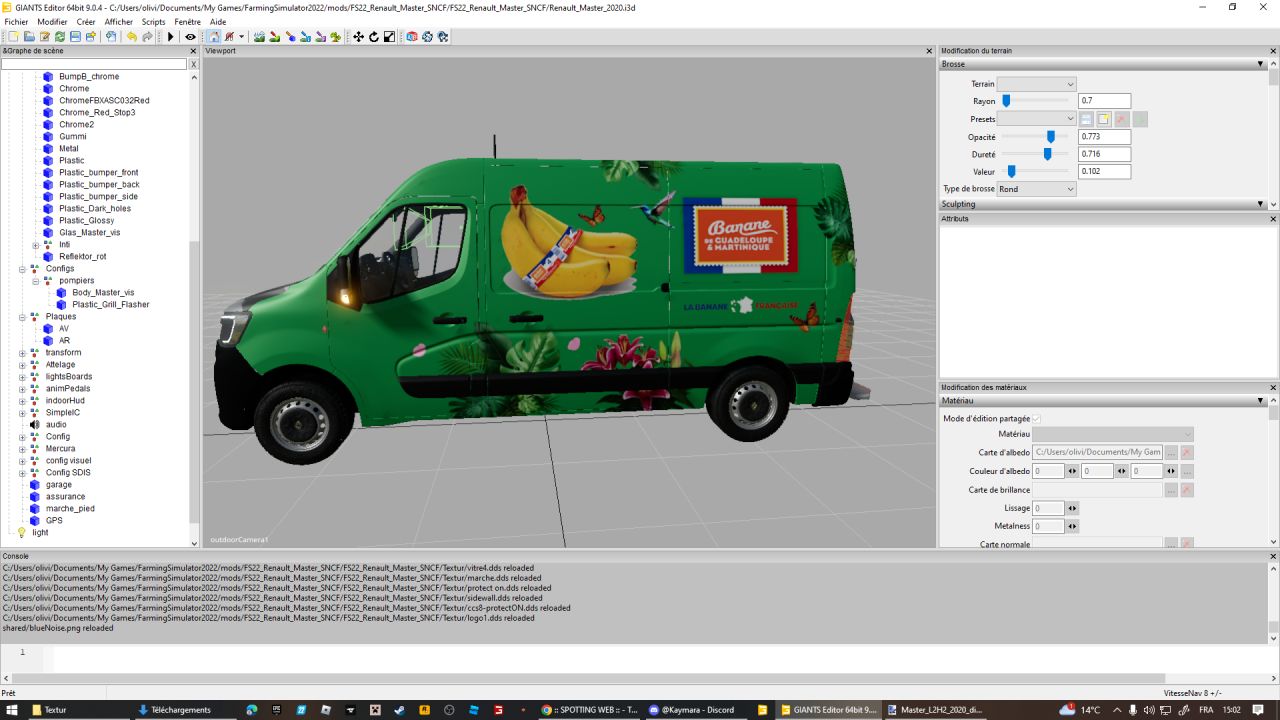The width and height of the screenshot is (1280, 720).
Task: Select the blue ball terrain brush icon
Action: pos(291,37)
